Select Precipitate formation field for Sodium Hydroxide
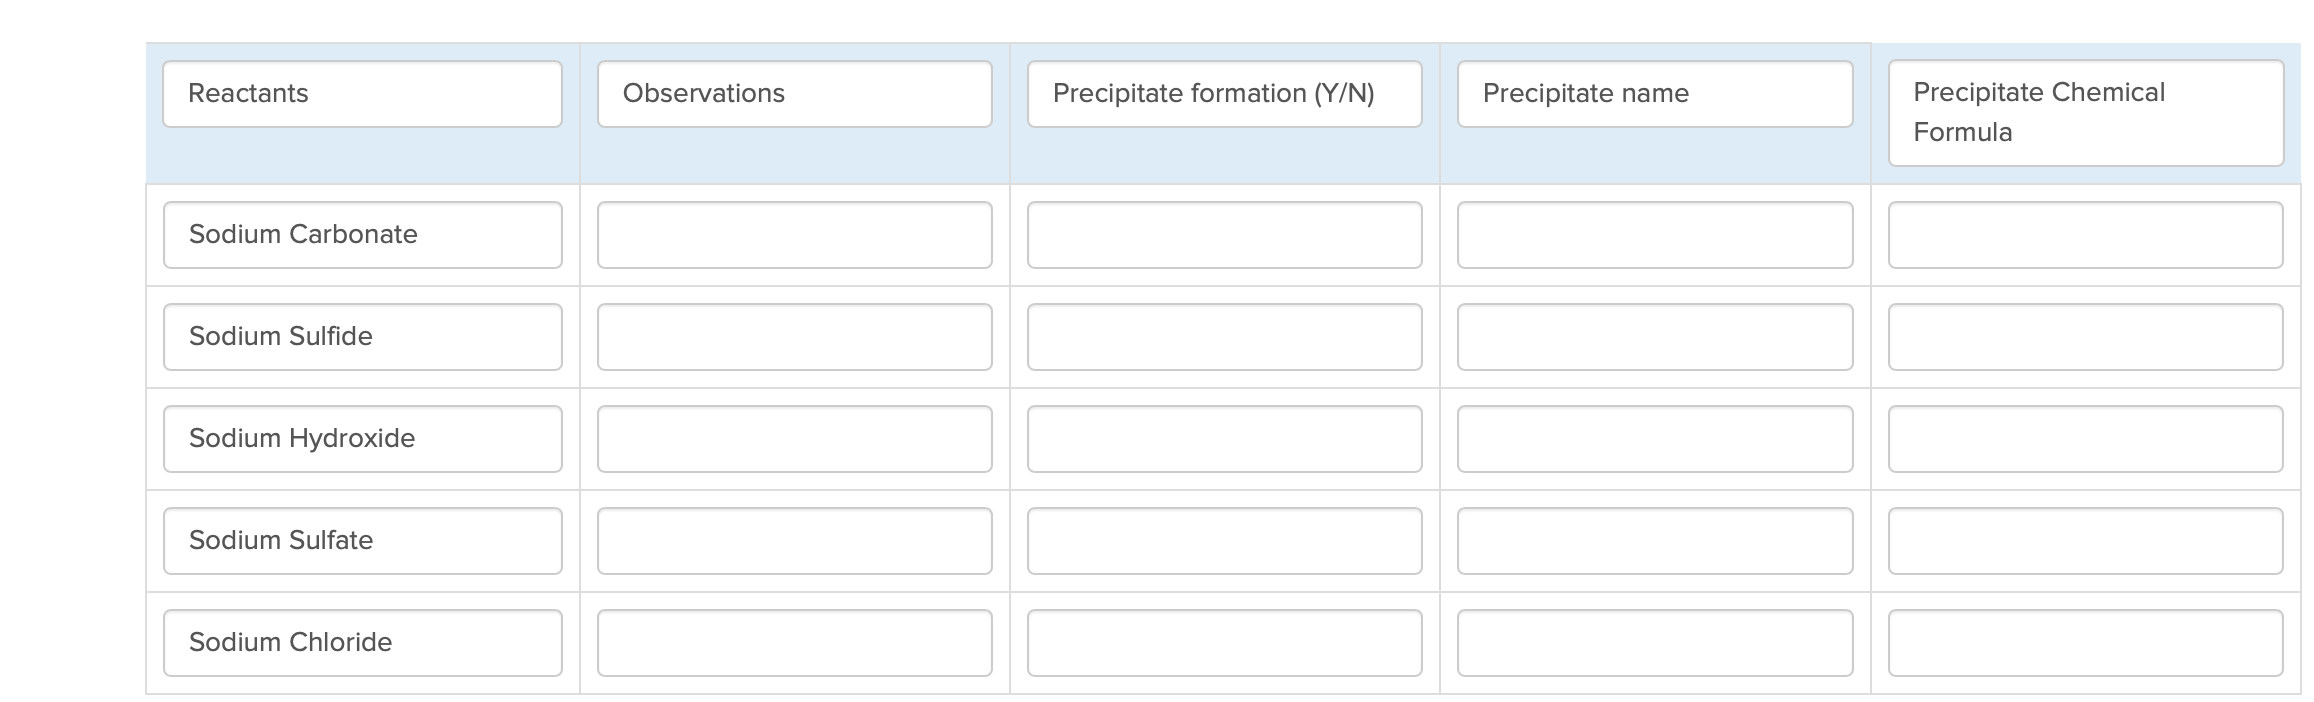This screenshot has width=2314, height=702. click(1224, 439)
